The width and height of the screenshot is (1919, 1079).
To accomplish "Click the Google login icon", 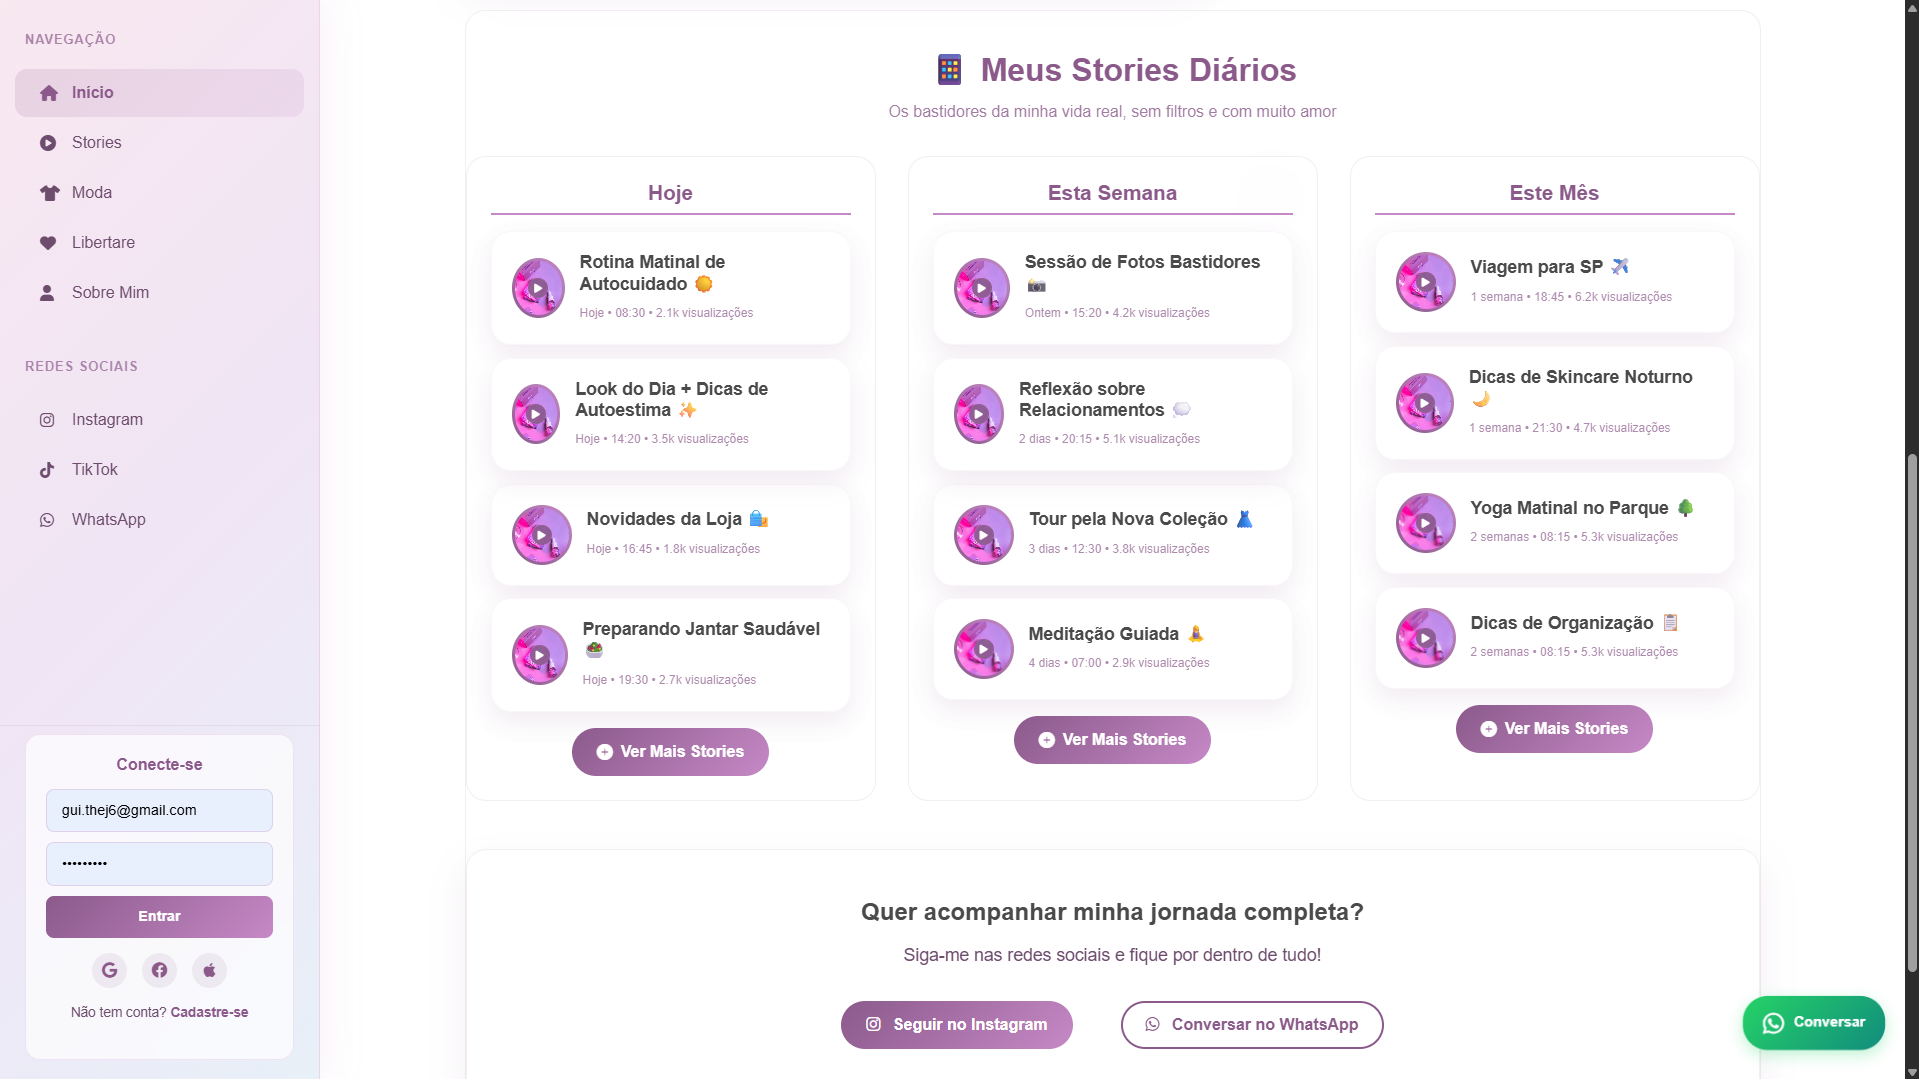I will tap(109, 970).
